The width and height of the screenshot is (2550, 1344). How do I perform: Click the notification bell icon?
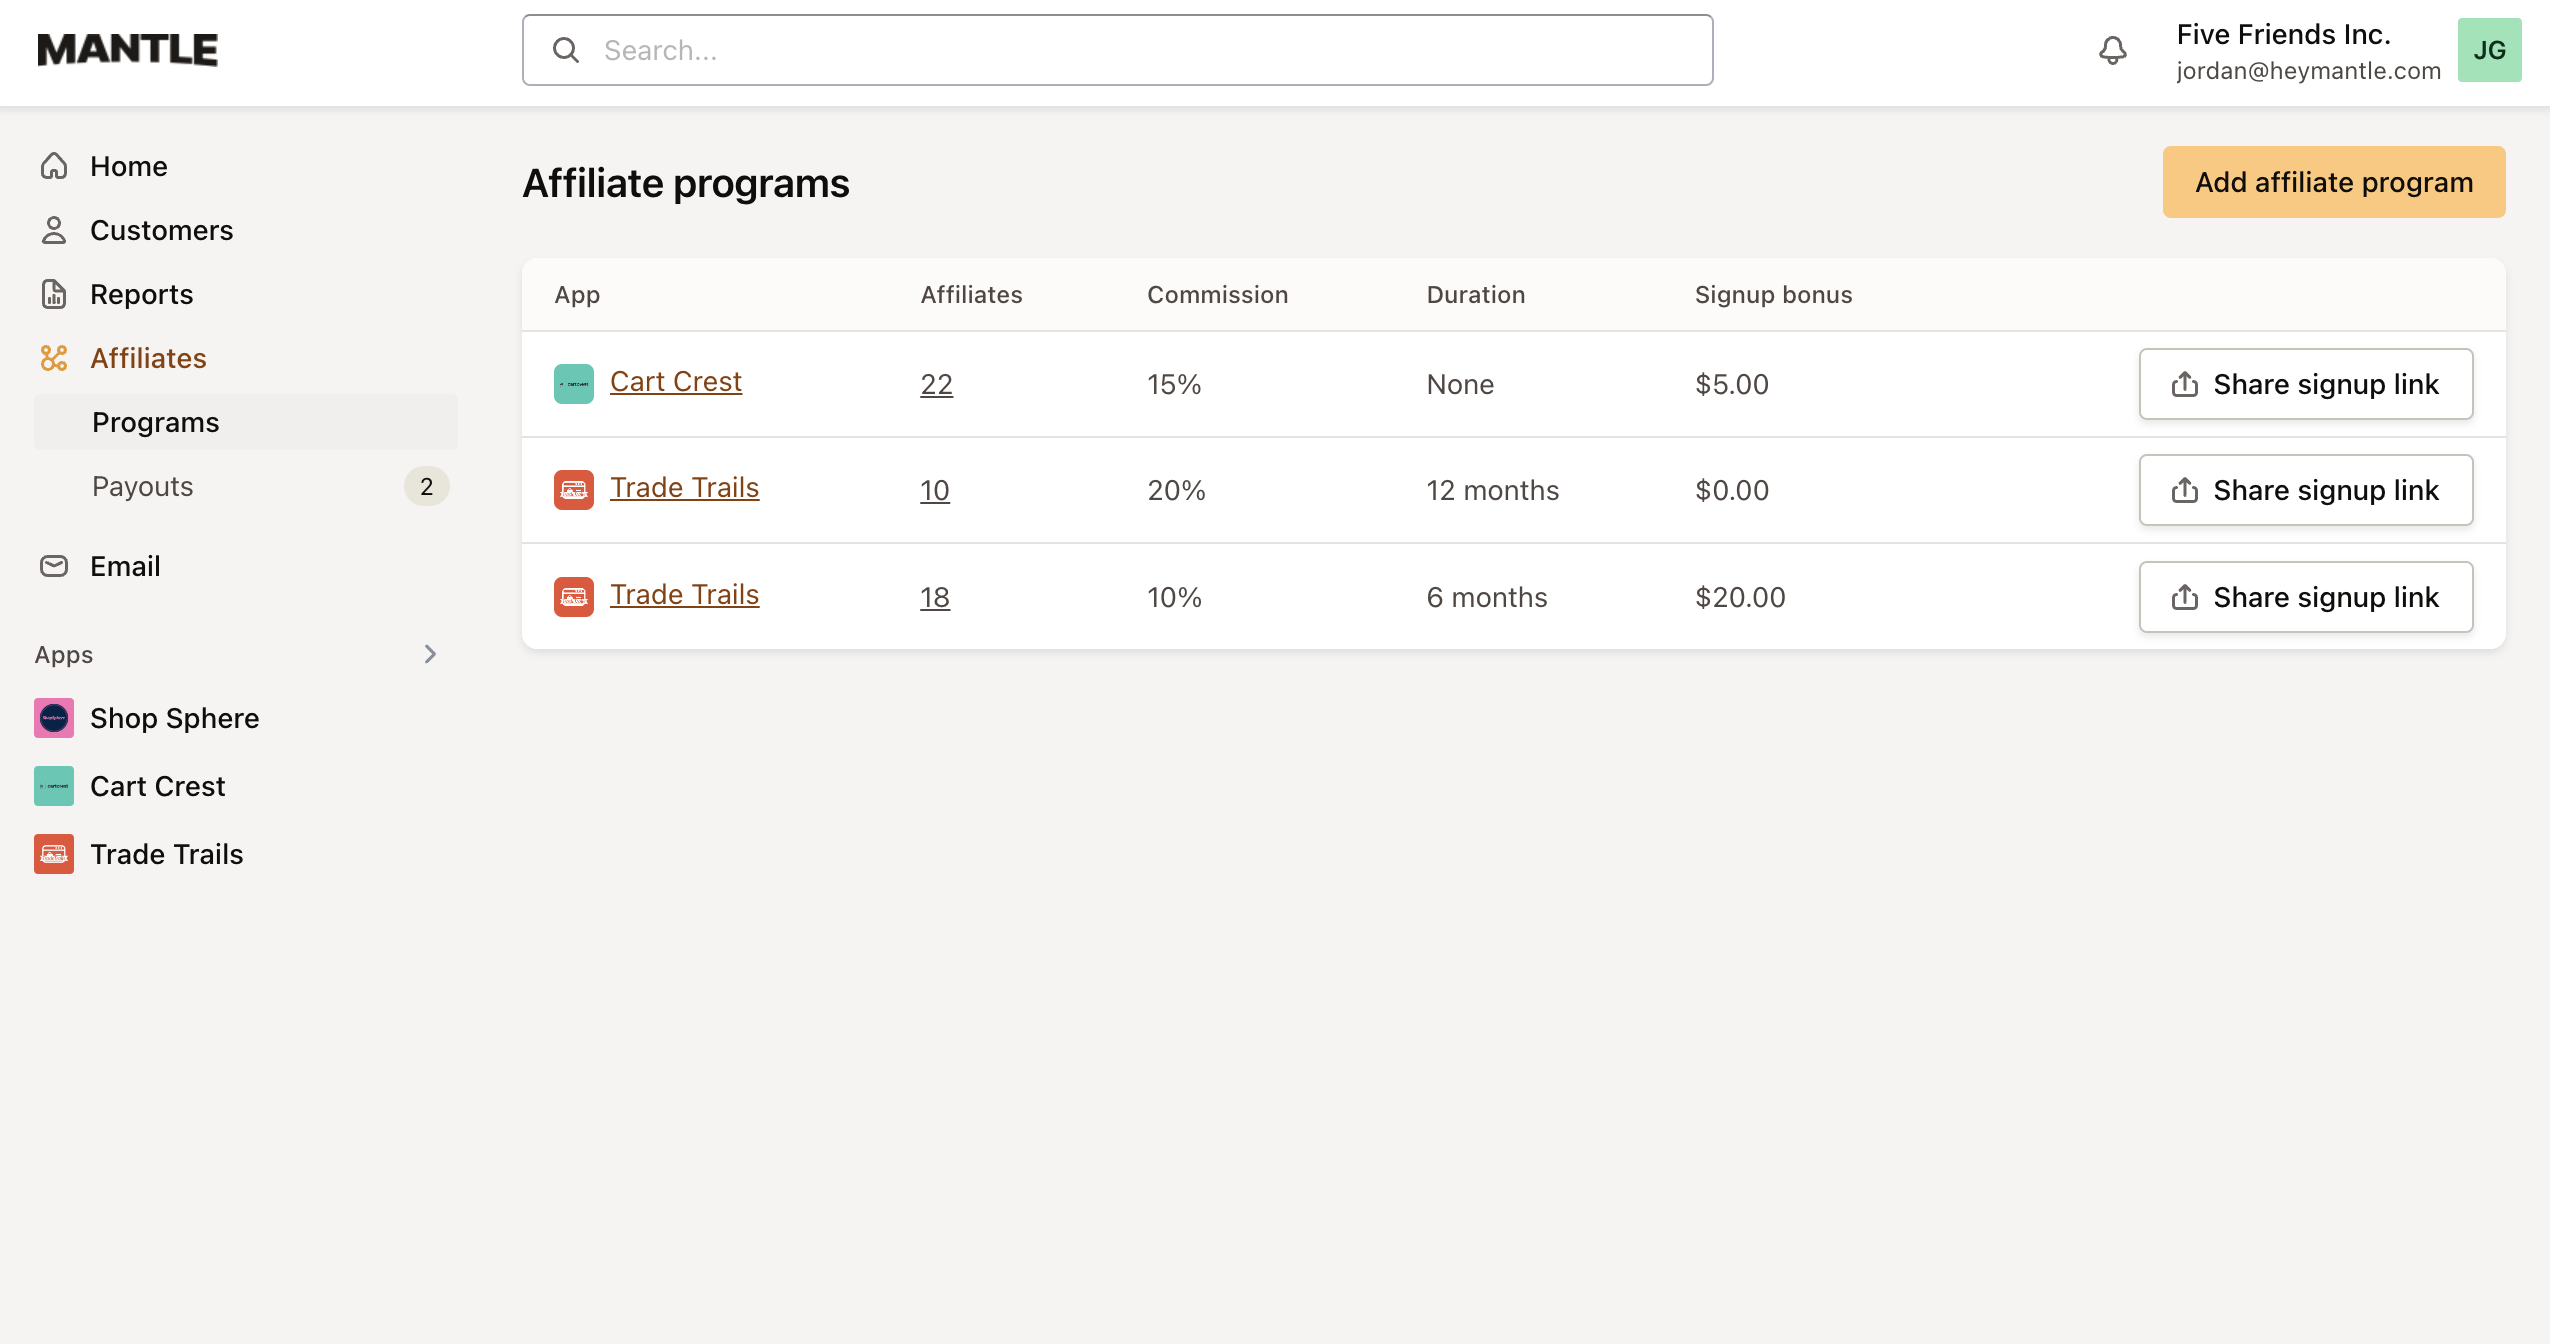pos(2113,49)
